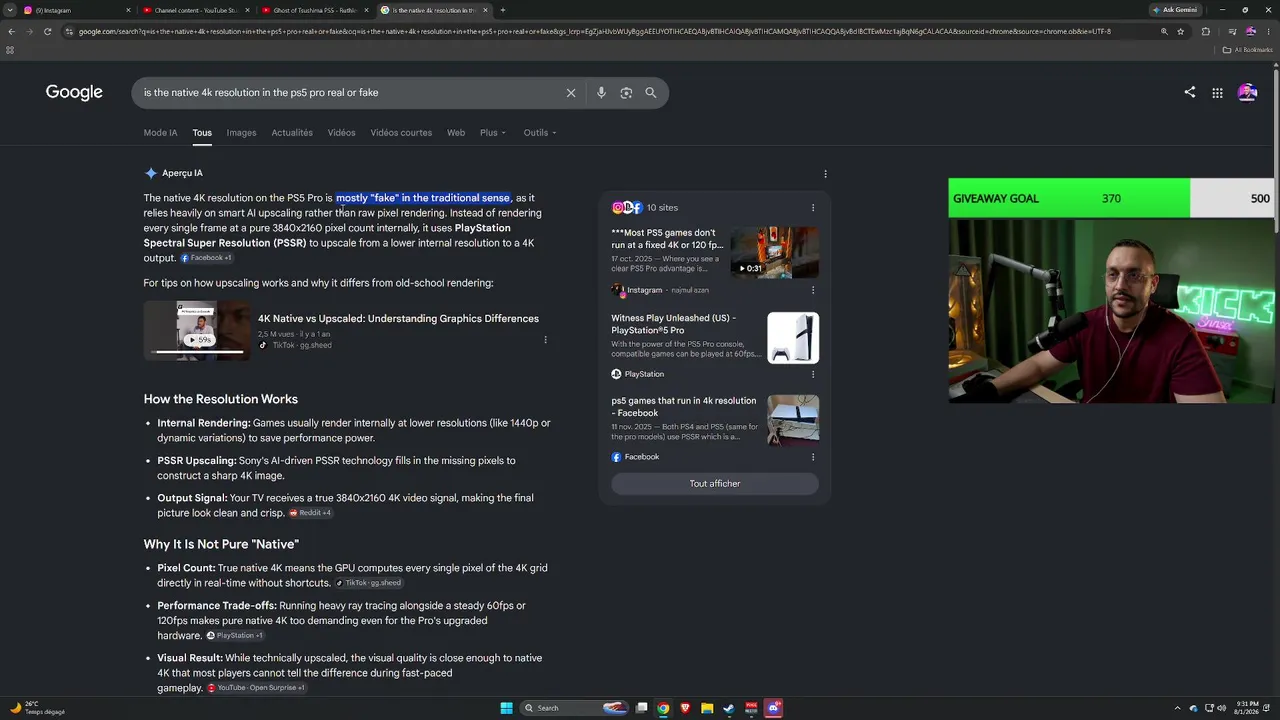
Task: Open the Witness Play Unleashed PlayStation link
Action: 674,324
